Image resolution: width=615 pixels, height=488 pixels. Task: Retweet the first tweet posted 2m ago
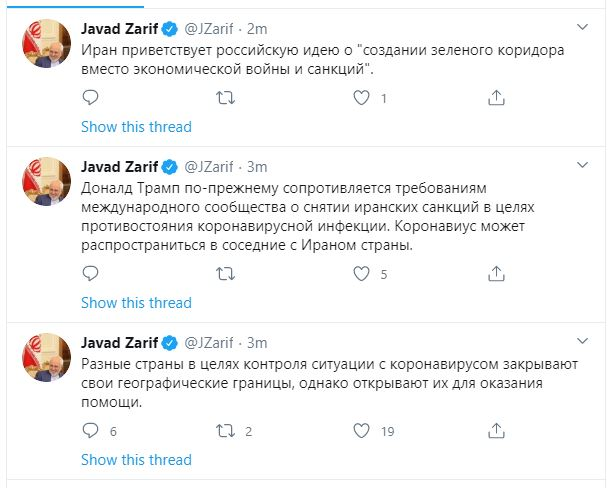[x=226, y=98]
